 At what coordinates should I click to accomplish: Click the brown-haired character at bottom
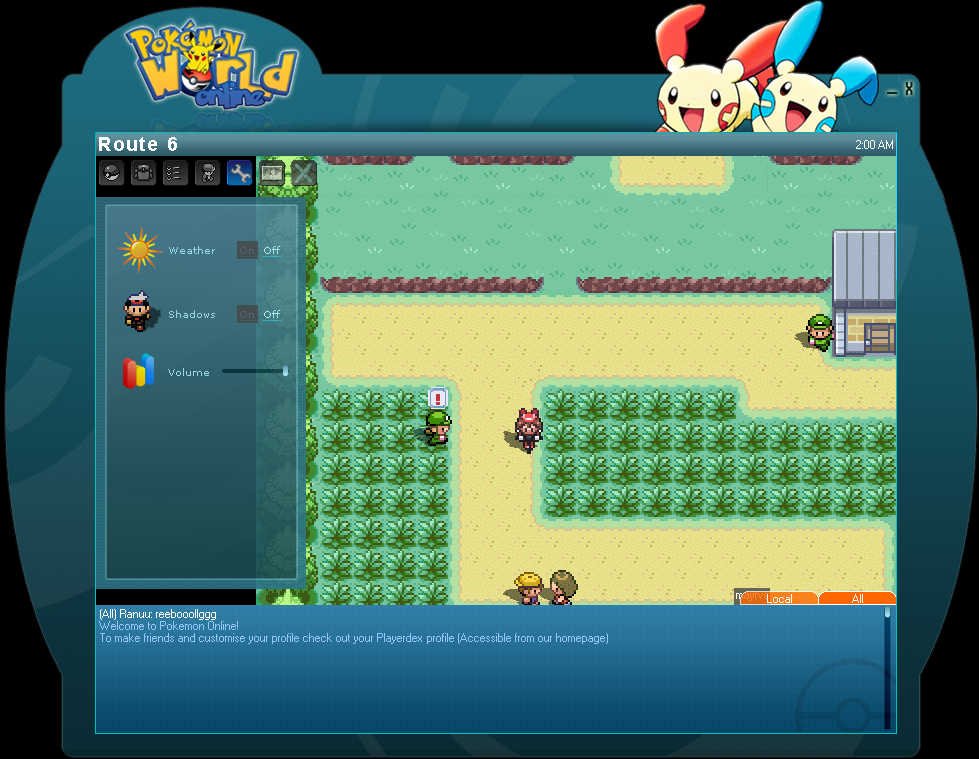(x=563, y=587)
